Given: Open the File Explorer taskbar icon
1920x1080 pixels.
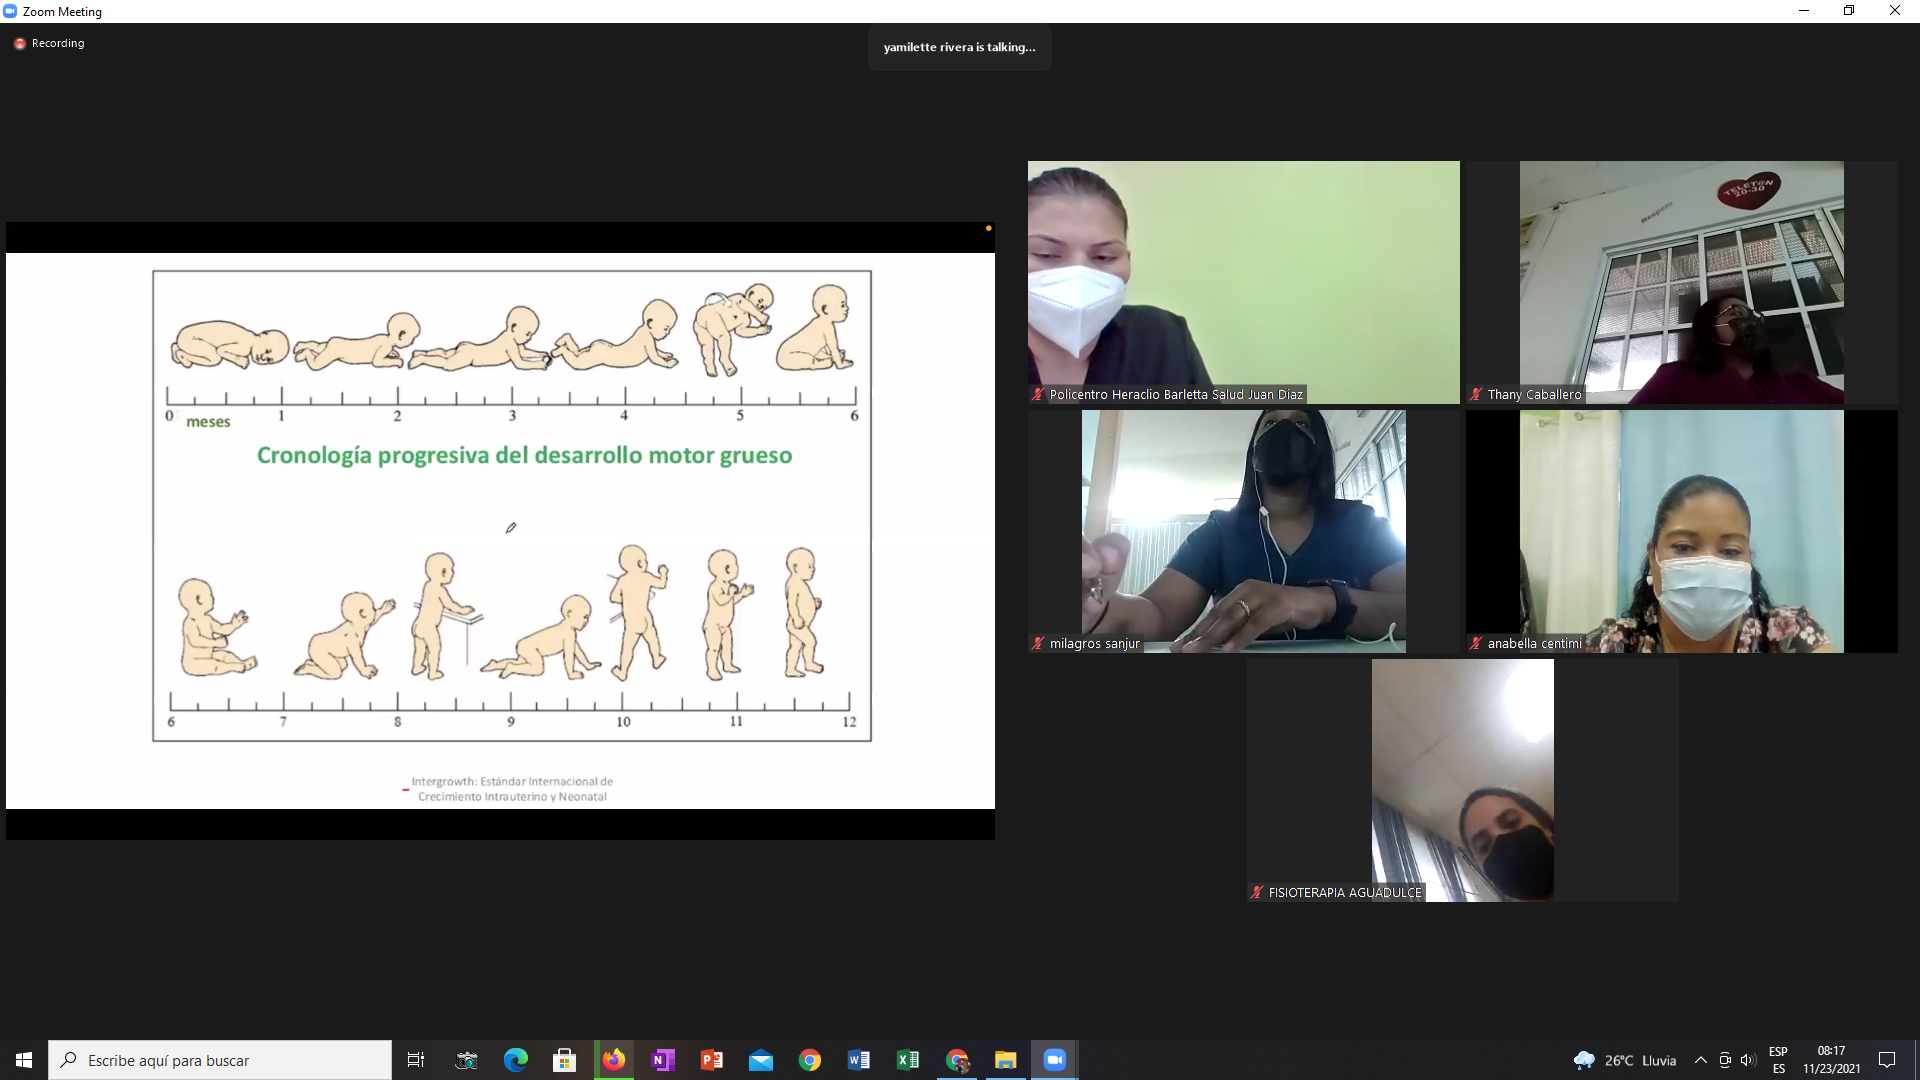Looking at the screenshot, I should coord(1005,1060).
